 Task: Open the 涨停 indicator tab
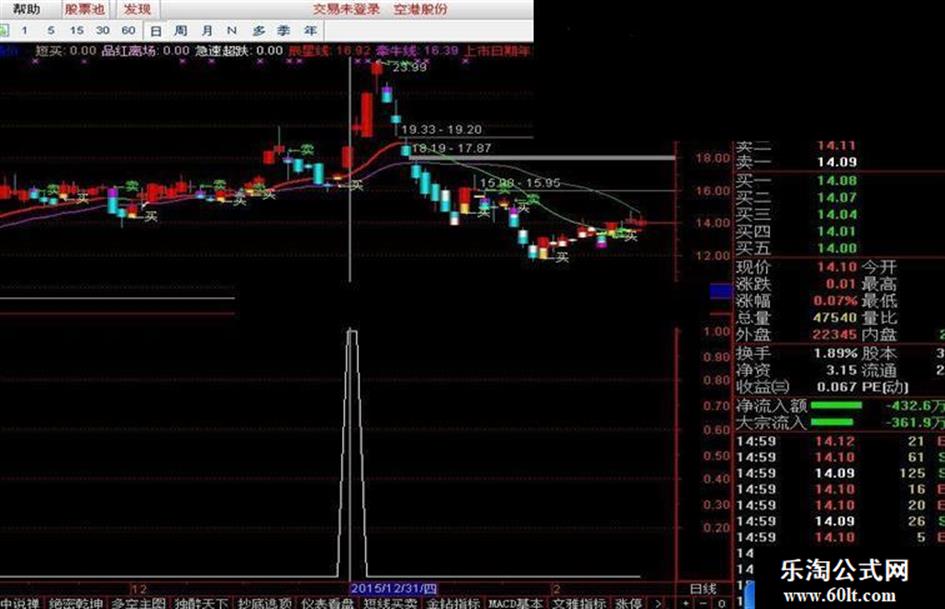[x=628, y=602]
